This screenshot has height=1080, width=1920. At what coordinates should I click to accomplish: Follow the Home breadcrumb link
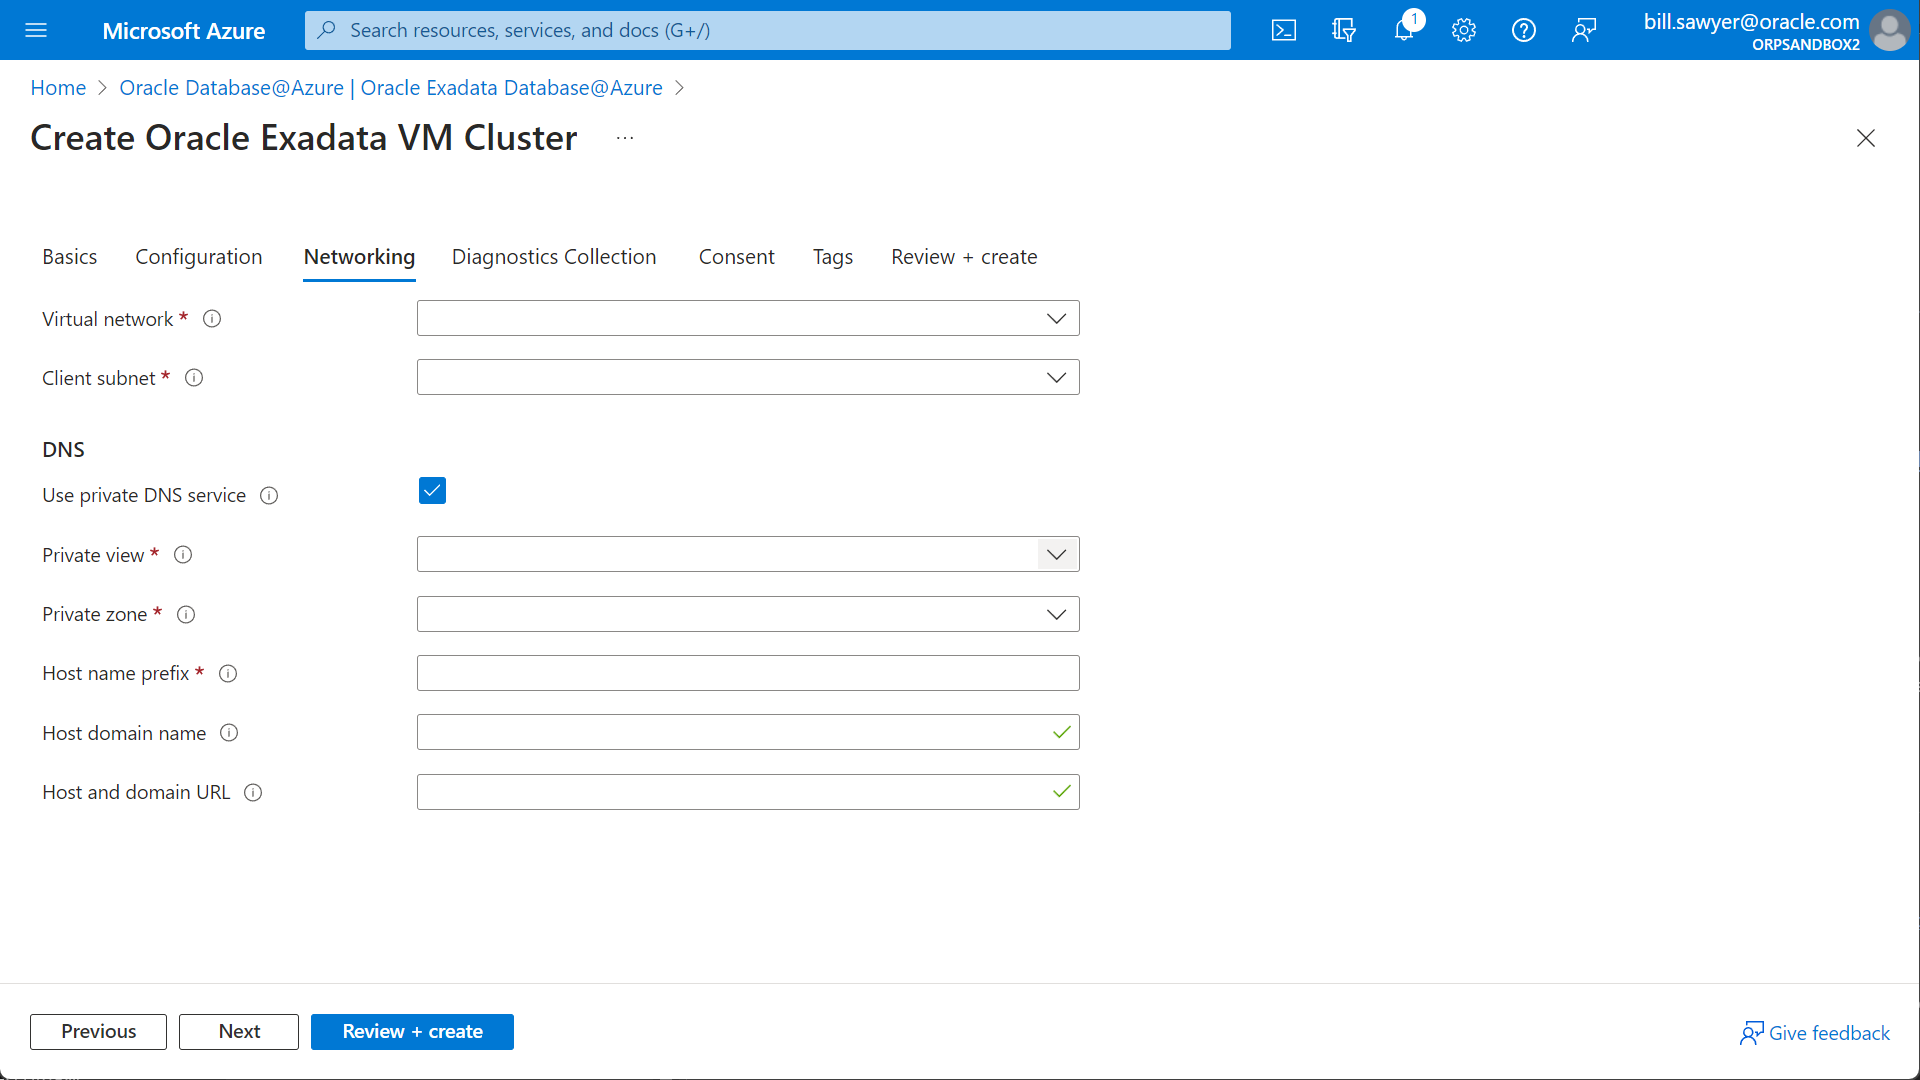point(58,88)
